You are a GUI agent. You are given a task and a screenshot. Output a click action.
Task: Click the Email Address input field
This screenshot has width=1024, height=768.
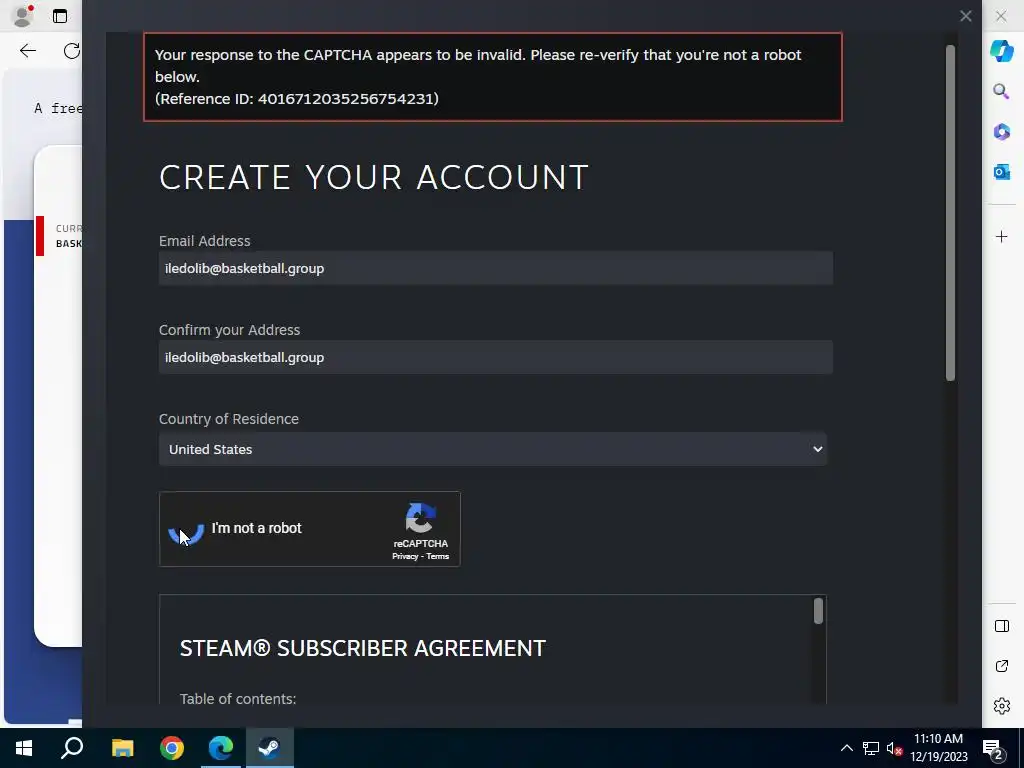(x=496, y=268)
